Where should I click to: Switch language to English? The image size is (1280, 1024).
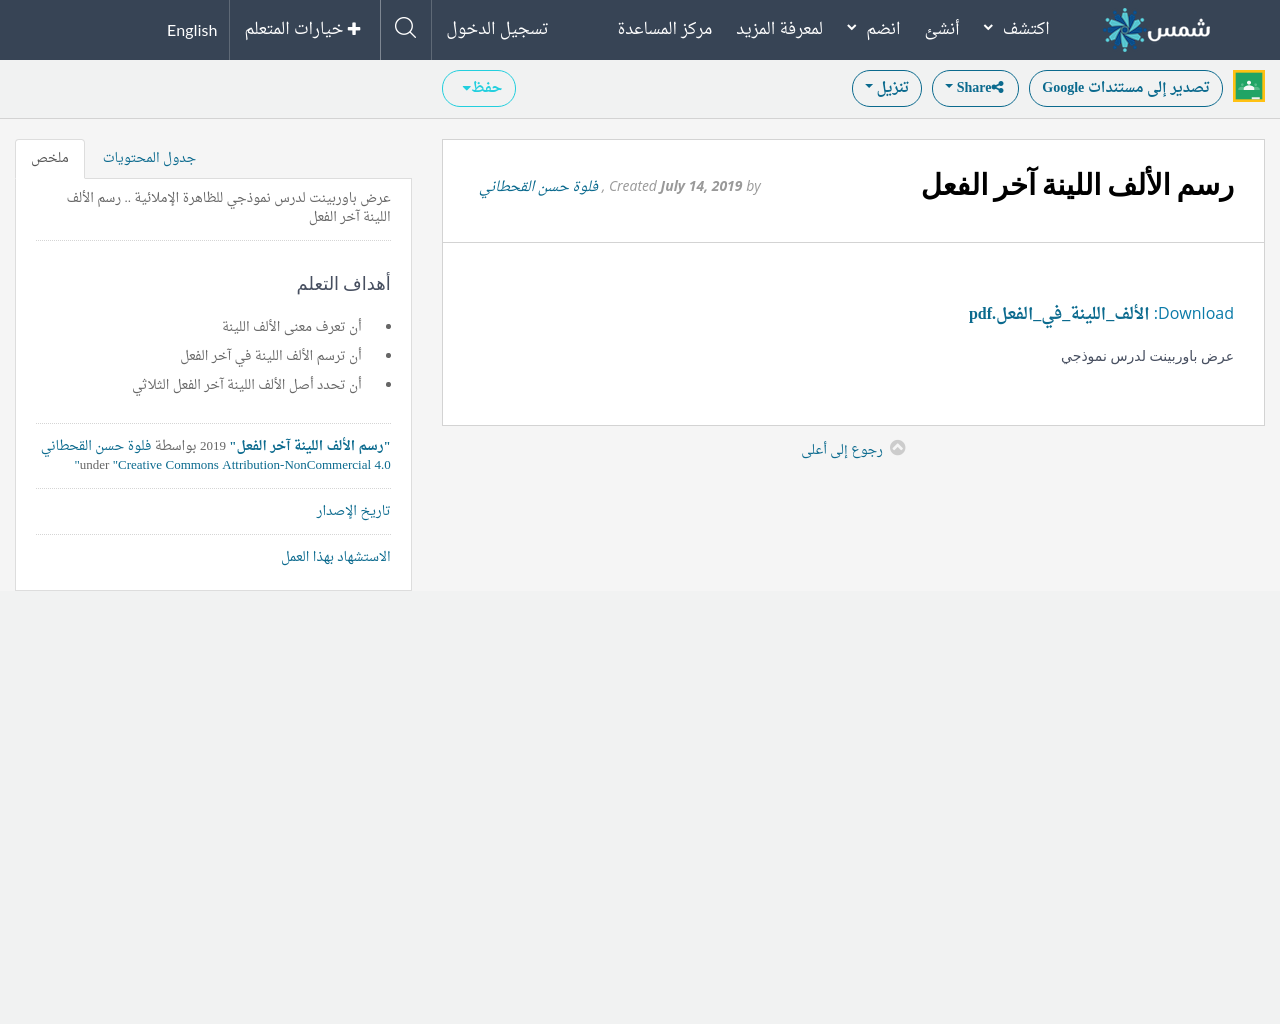(x=192, y=30)
